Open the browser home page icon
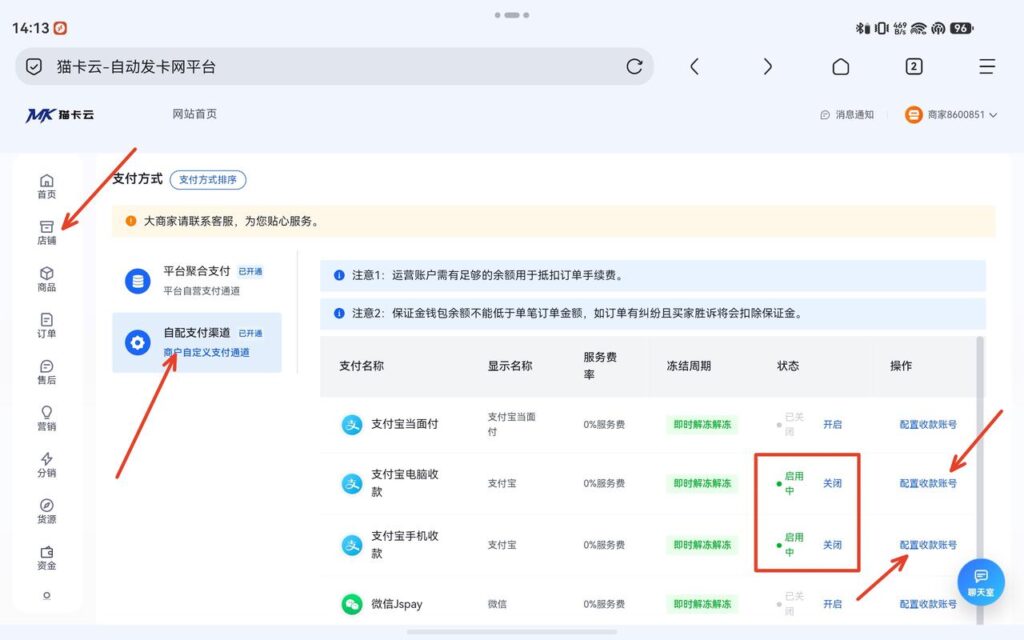Screen dimensions: 1024x640 (840, 66)
